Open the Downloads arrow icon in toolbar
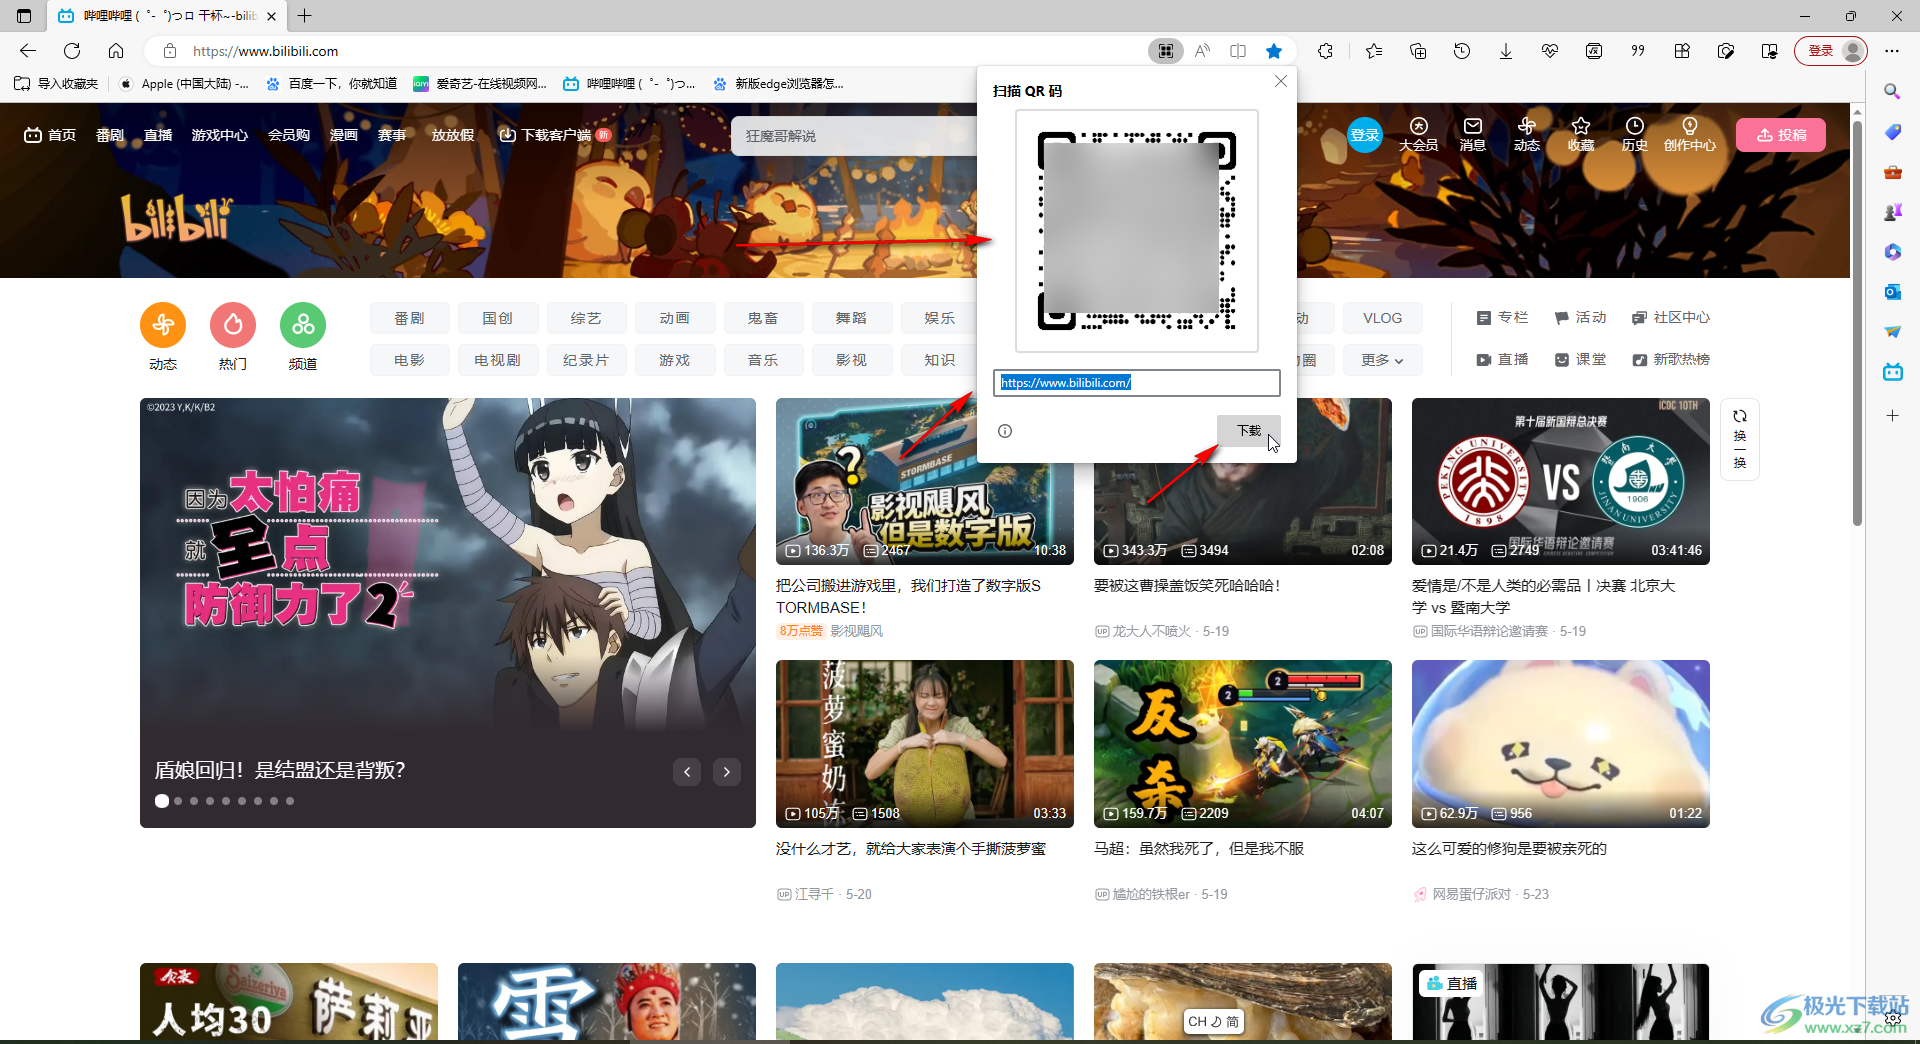The height and width of the screenshot is (1044, 1920). (1506, 51)
